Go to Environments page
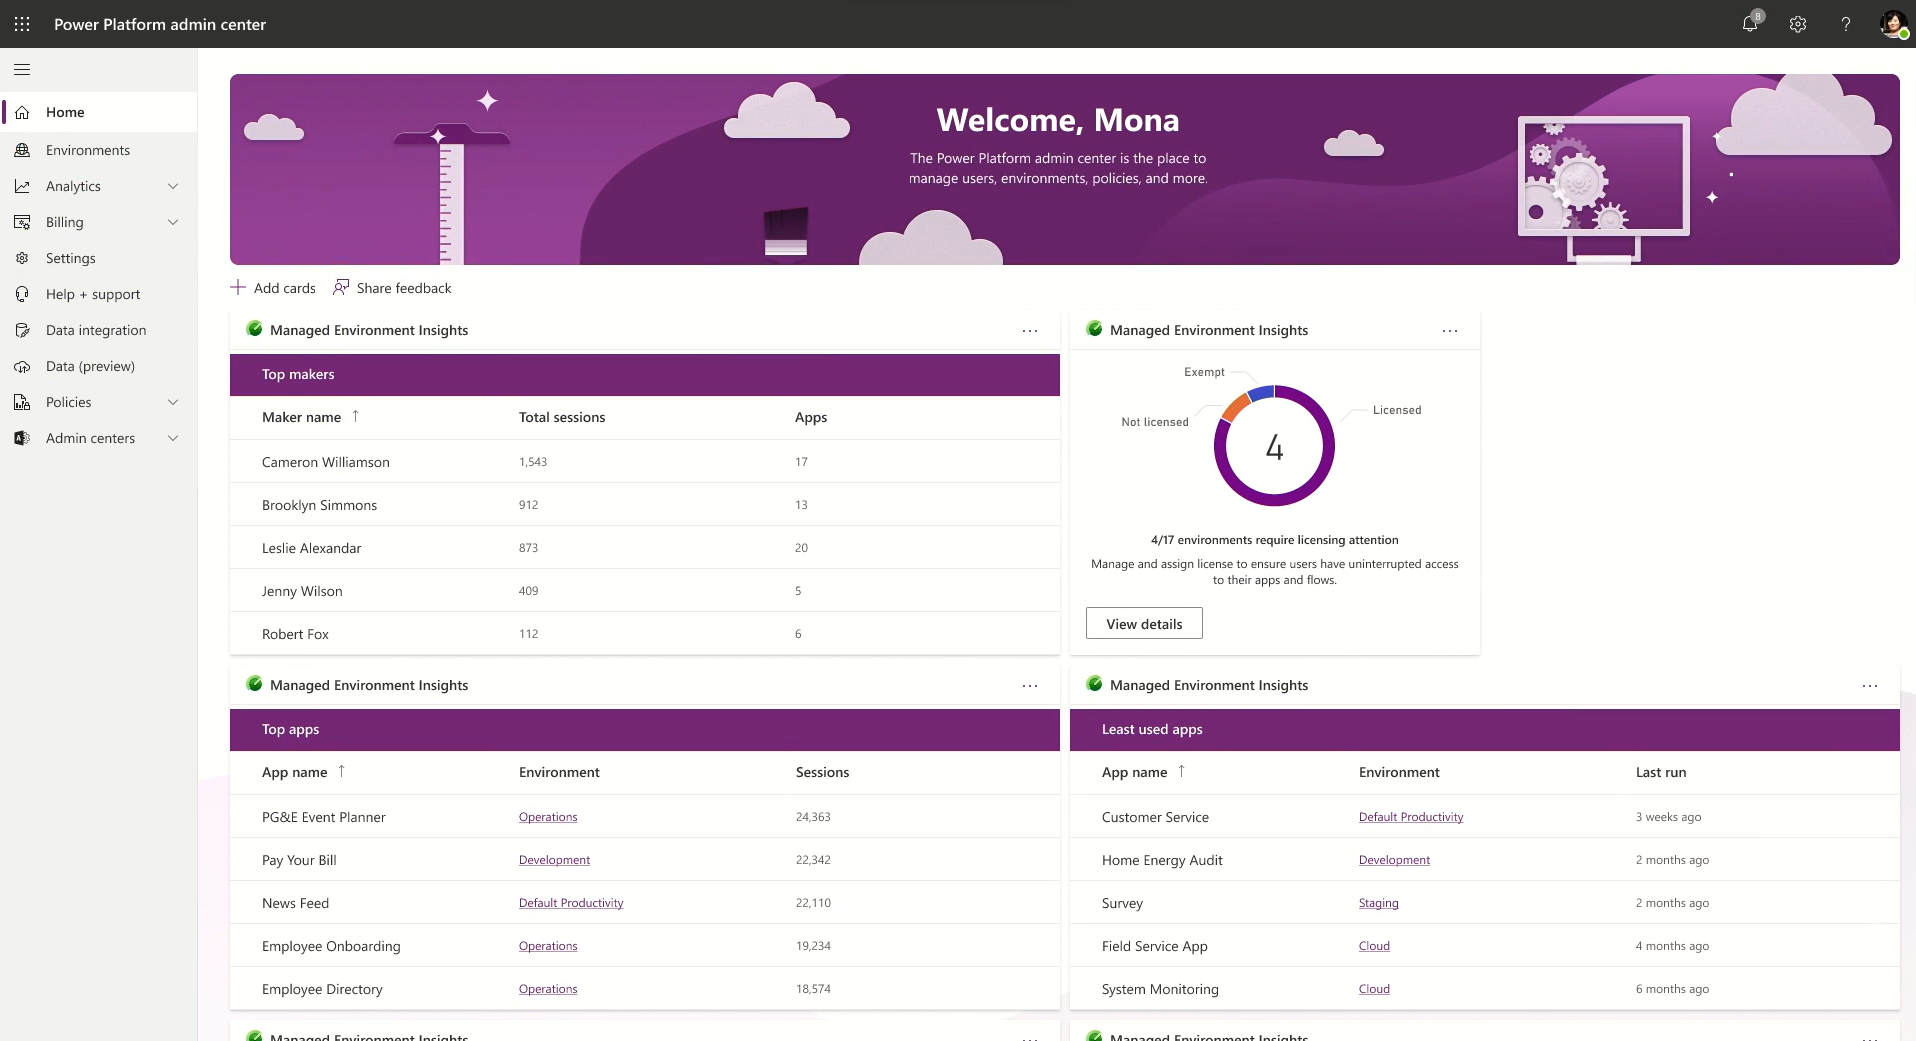This screenshot has width=1916, height=1041. [x=99, y=150]
